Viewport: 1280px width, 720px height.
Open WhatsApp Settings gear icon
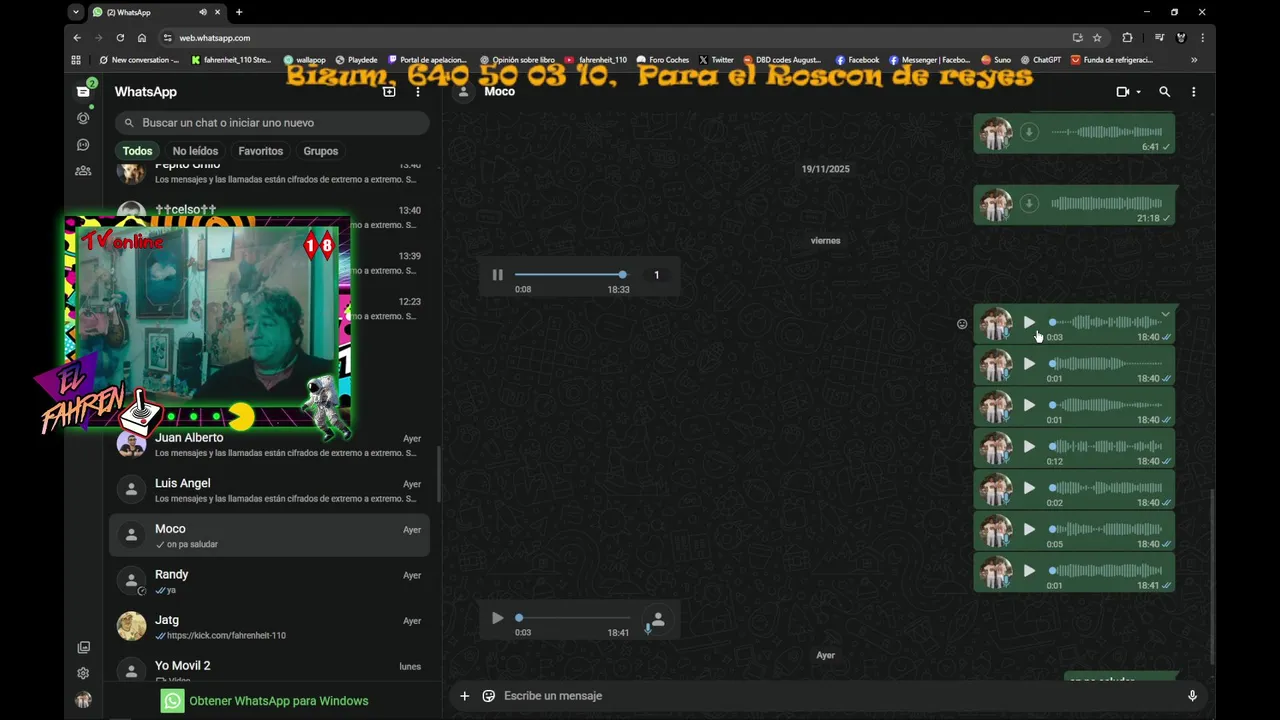(x=83, y=673)
